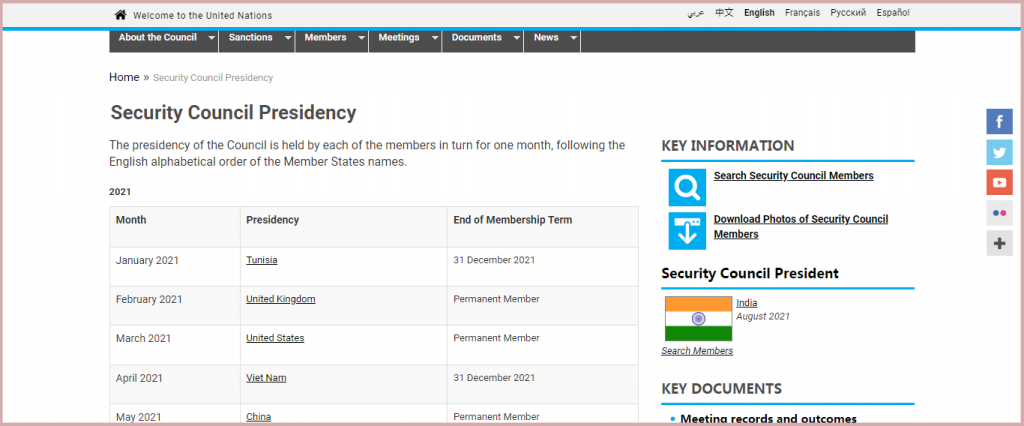Switch language to Chinese
1024x426 pixels.
click(x=724, y=12)
